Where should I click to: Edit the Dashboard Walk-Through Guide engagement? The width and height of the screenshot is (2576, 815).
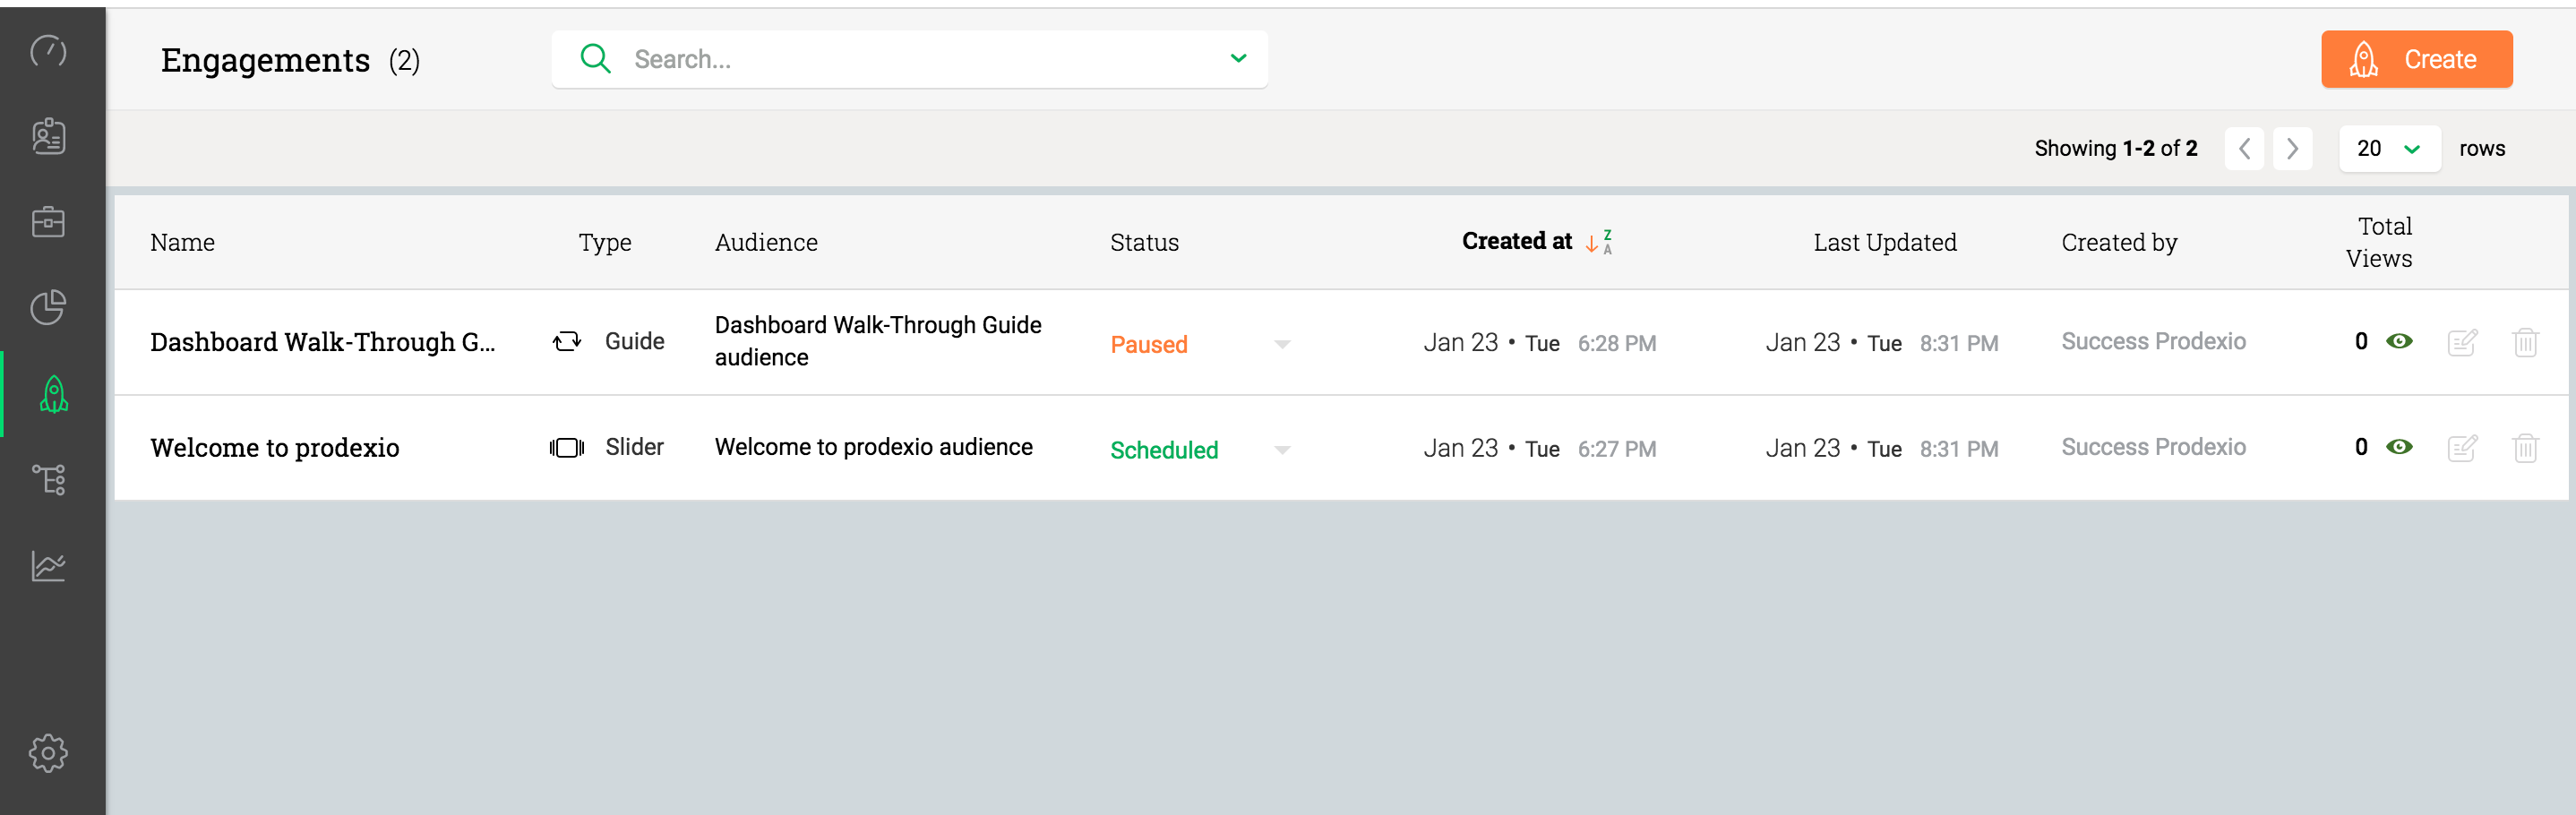tap(2462, 342)
